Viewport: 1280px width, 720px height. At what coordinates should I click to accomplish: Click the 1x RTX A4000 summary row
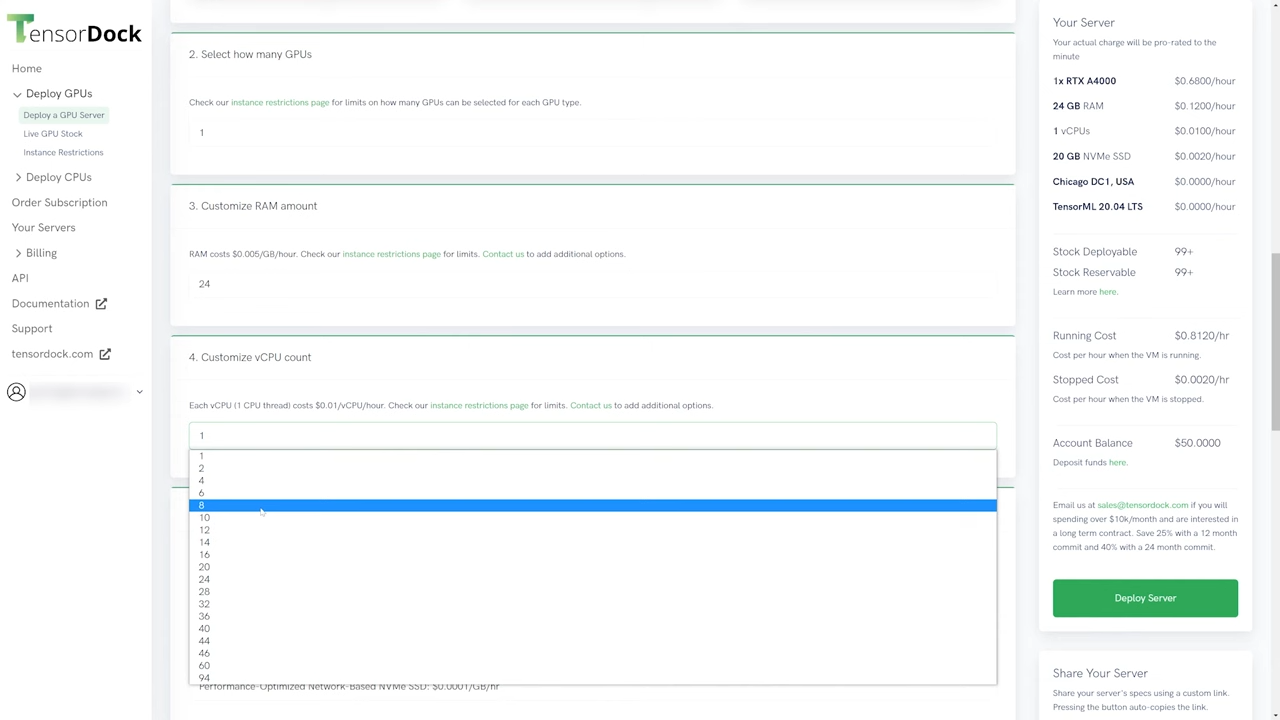pyautogui.click(x=1144, y=81)
